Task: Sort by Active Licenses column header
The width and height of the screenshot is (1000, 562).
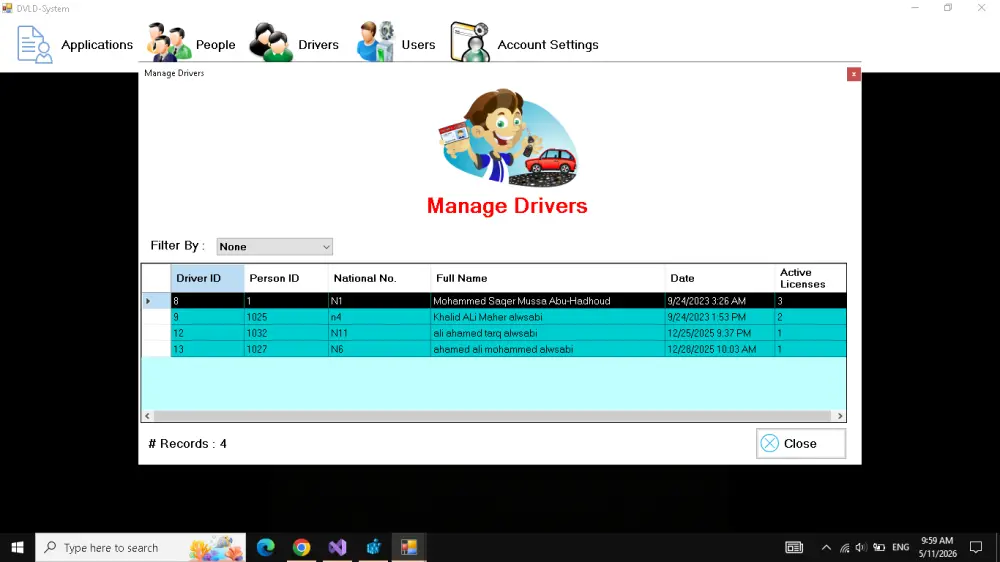Action: click(810, 278)
